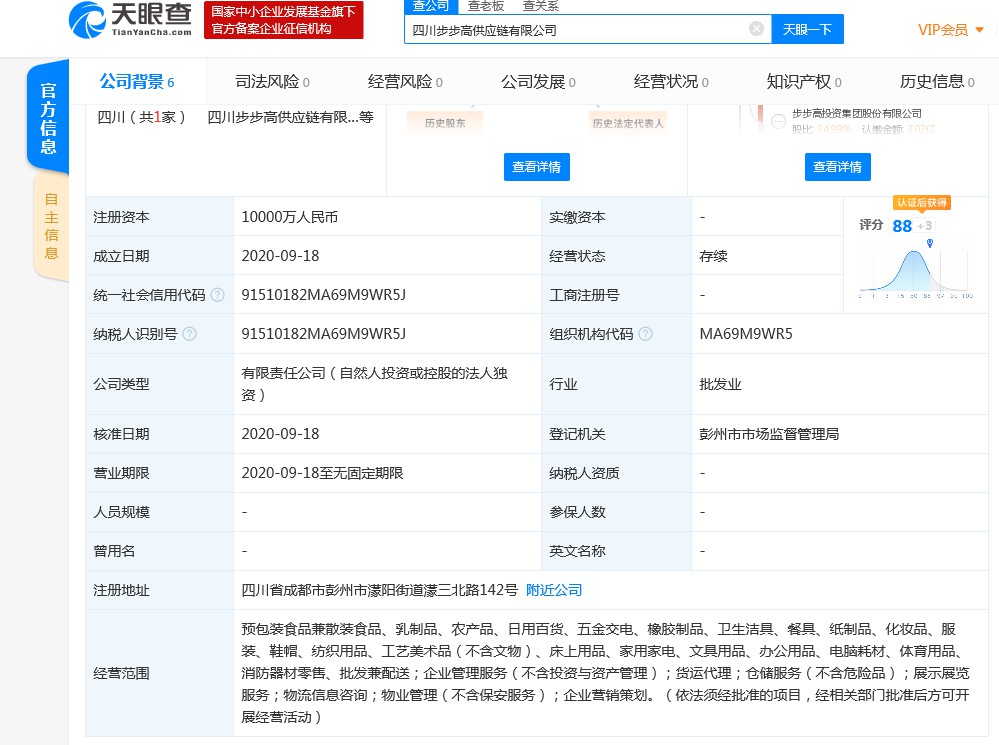The width and height of the screenshot is (999, 745).
Task: Click the MA69M9WR5 organization code
Action: pos(746,334)
